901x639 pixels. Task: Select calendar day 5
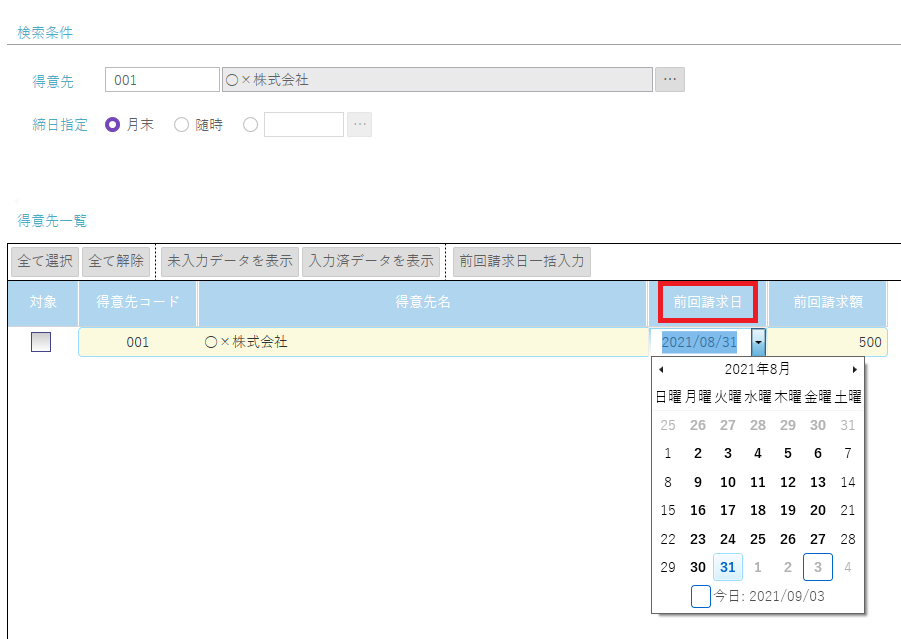(x=788, y=453)
